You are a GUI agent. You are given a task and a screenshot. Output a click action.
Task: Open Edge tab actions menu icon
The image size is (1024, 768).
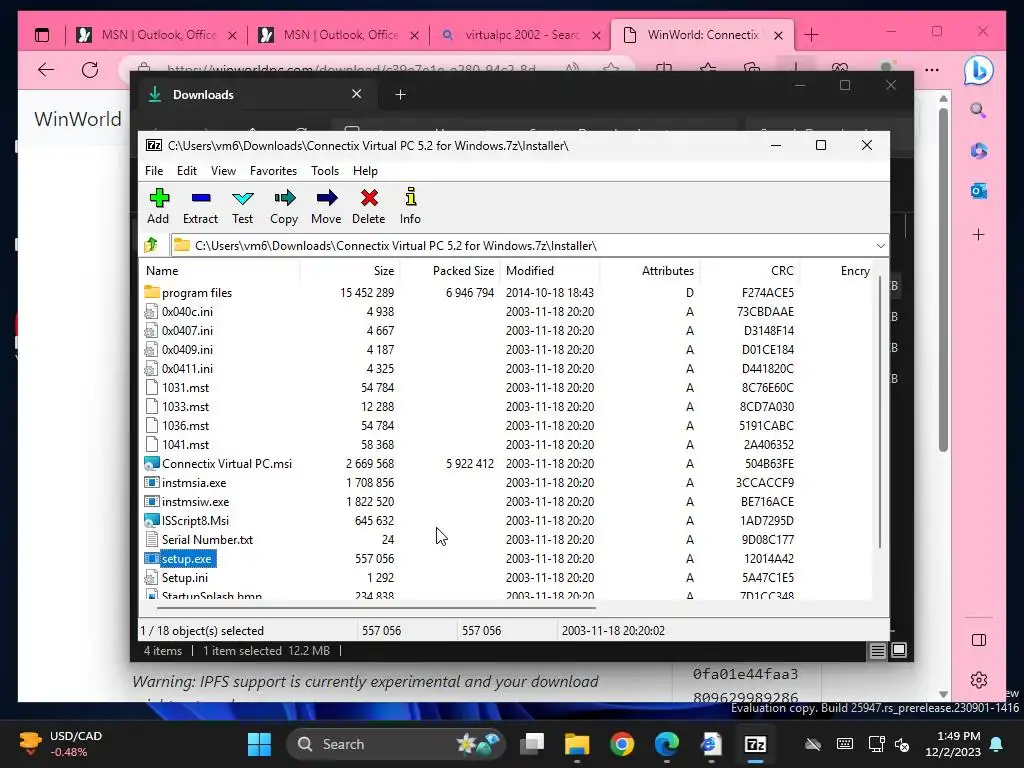click(42, 35)
